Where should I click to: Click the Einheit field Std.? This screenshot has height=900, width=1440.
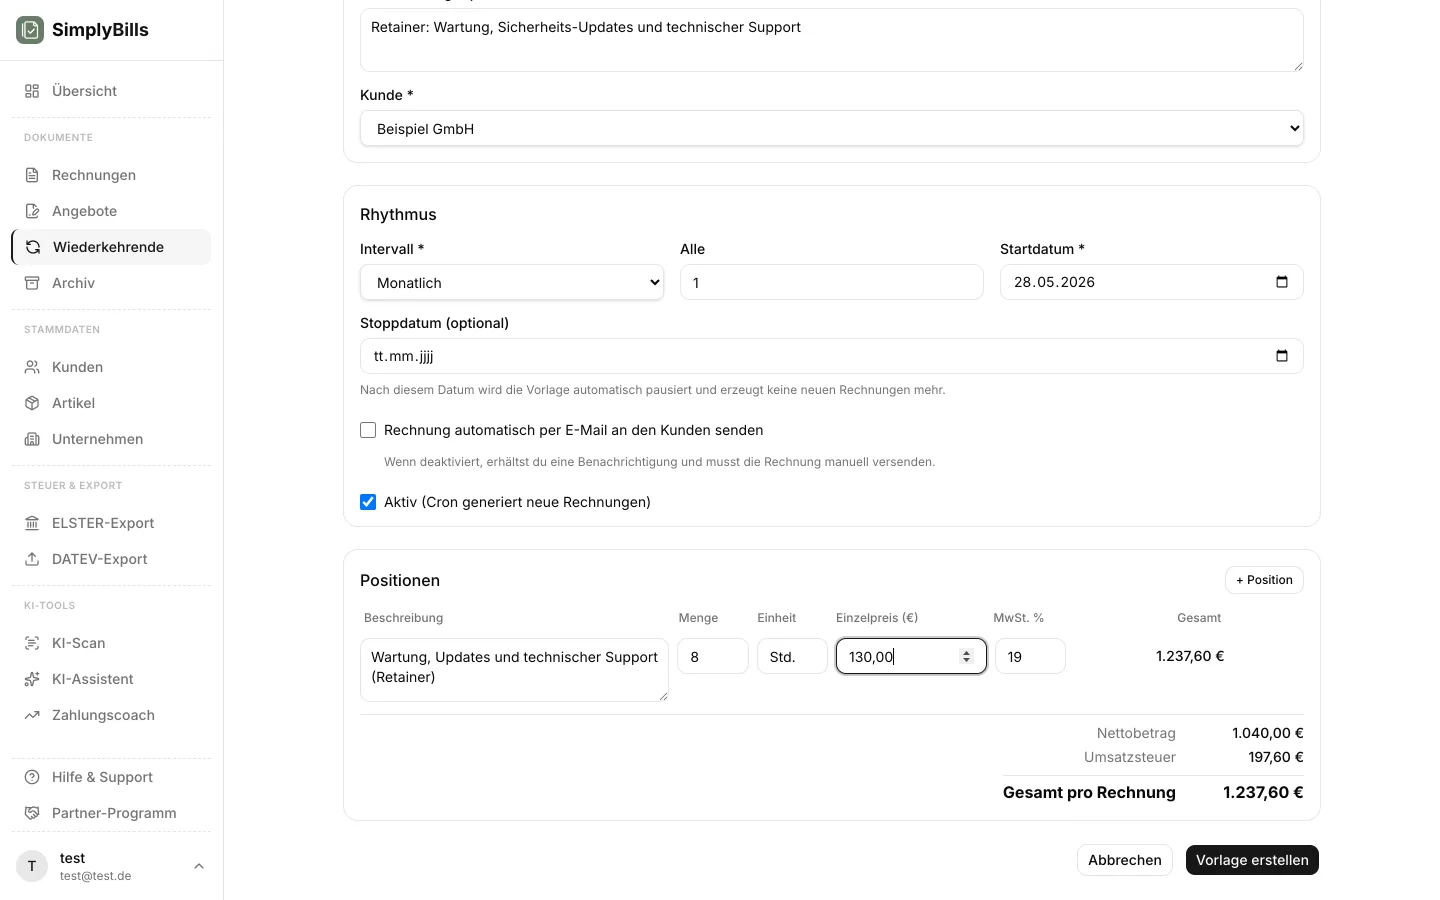click(792, 656)
